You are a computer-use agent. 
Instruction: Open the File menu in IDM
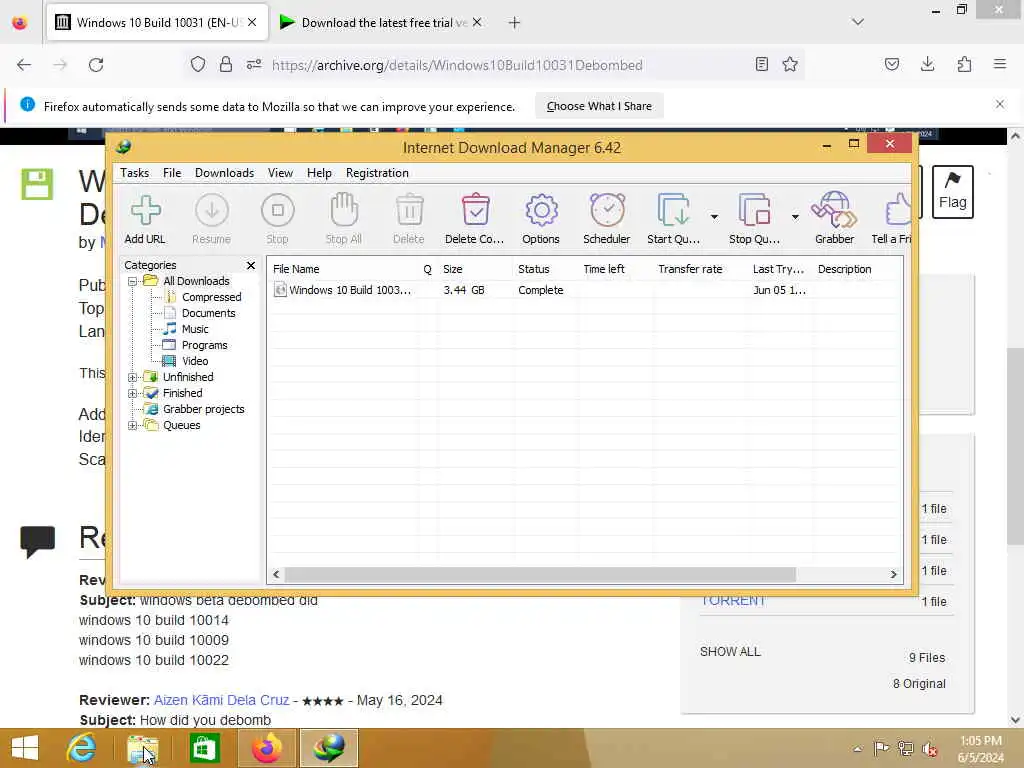pos(172,173)
